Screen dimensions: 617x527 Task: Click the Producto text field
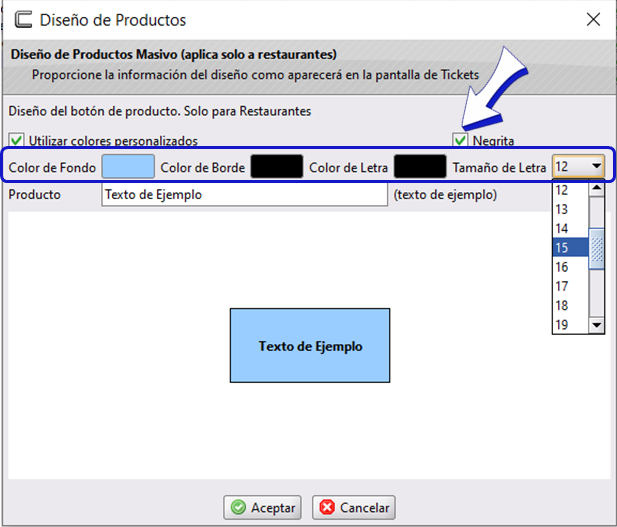[244, 194]
